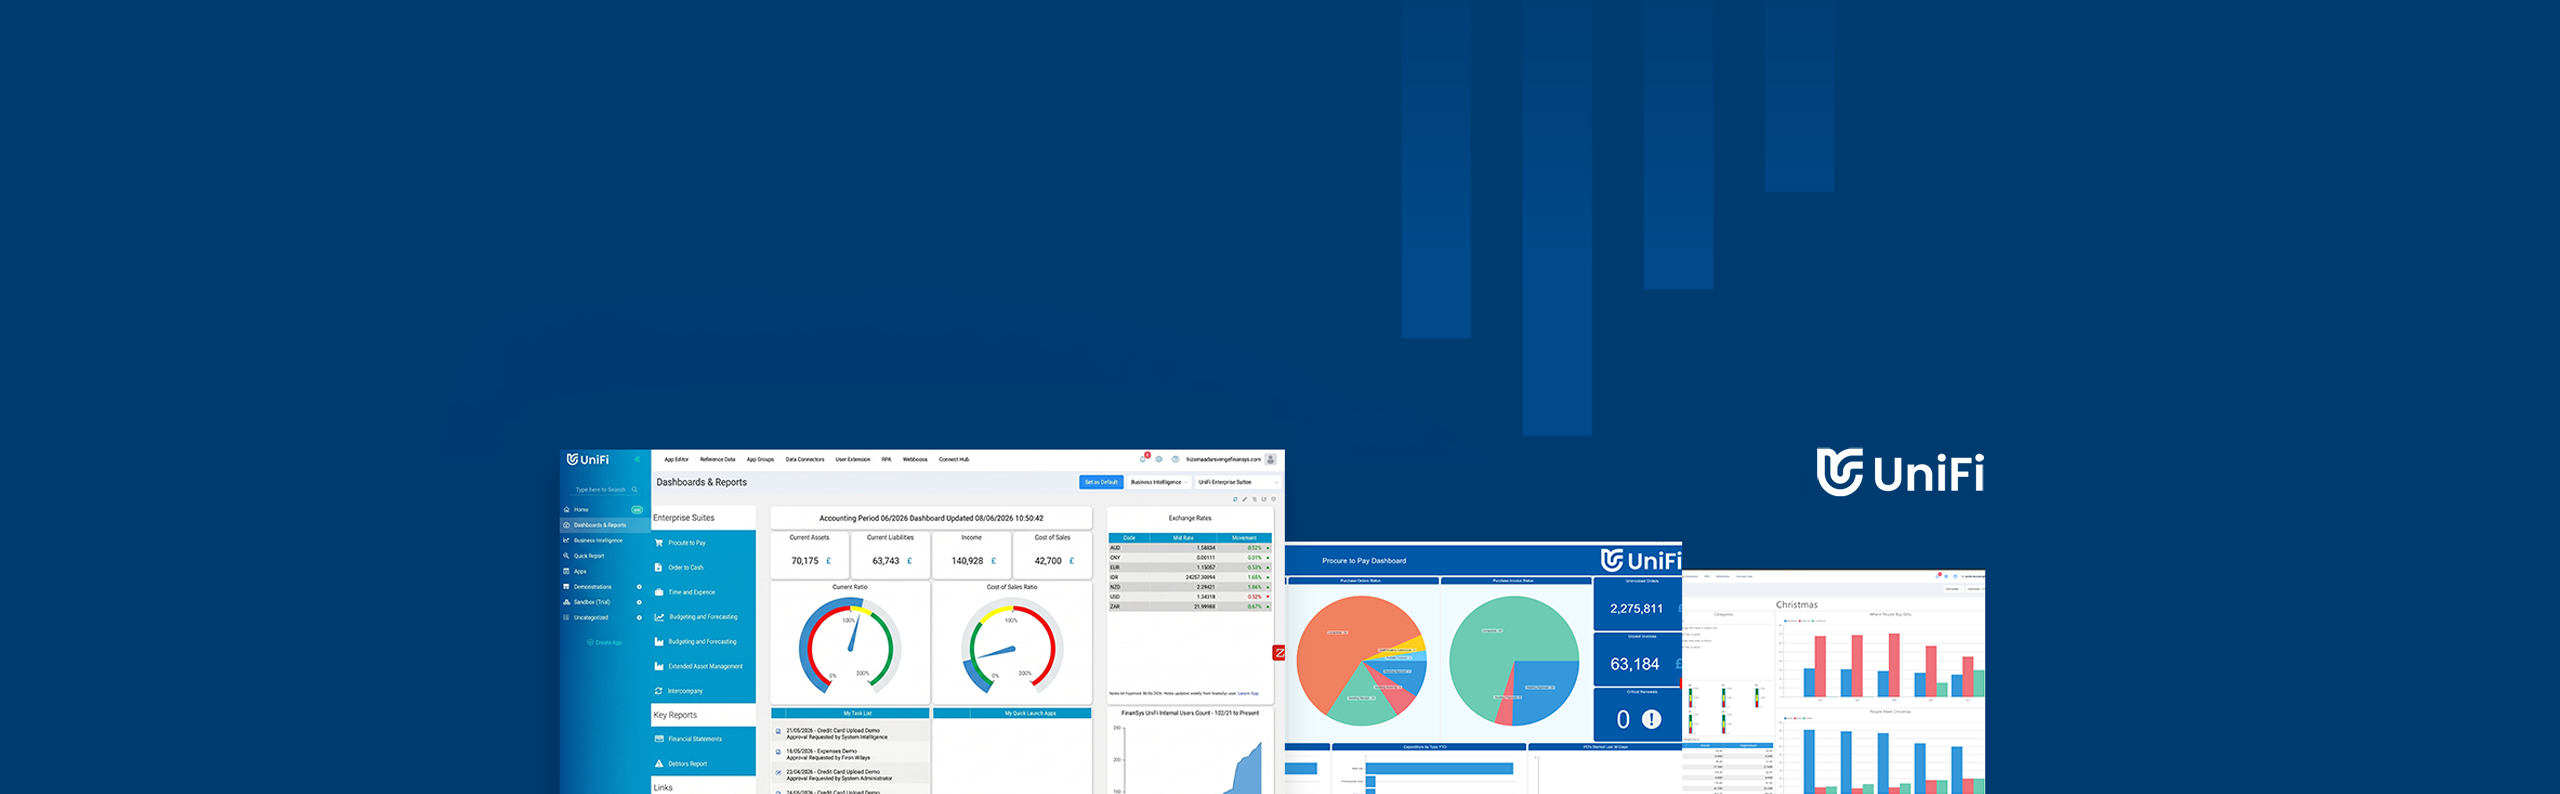Click the Apps sidebar icon
The width and height of the screenshot is (2560, 794).
coord(567,571)
